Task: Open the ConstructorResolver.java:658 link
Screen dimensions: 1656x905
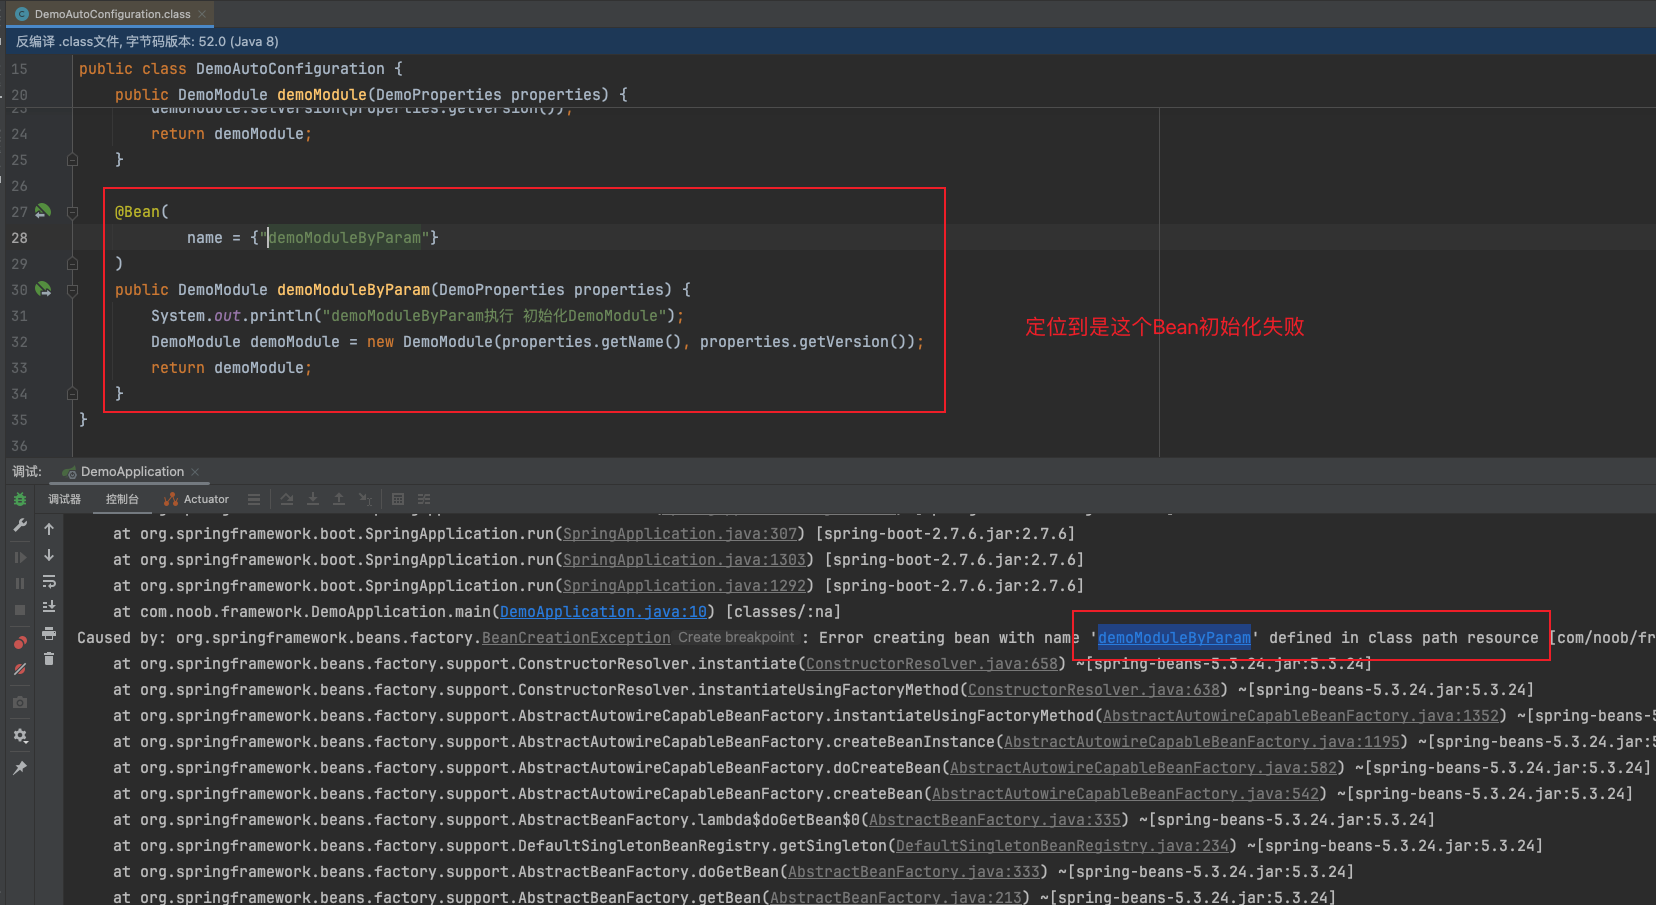Action: (932, 664)
